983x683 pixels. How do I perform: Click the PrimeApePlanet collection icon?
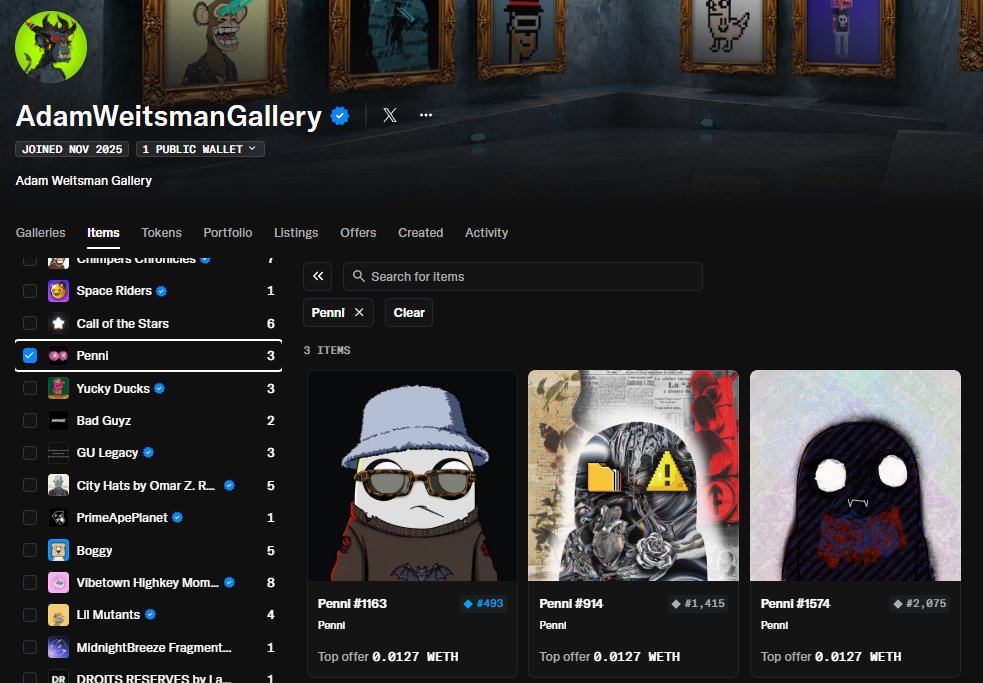[x=58, y=517]
